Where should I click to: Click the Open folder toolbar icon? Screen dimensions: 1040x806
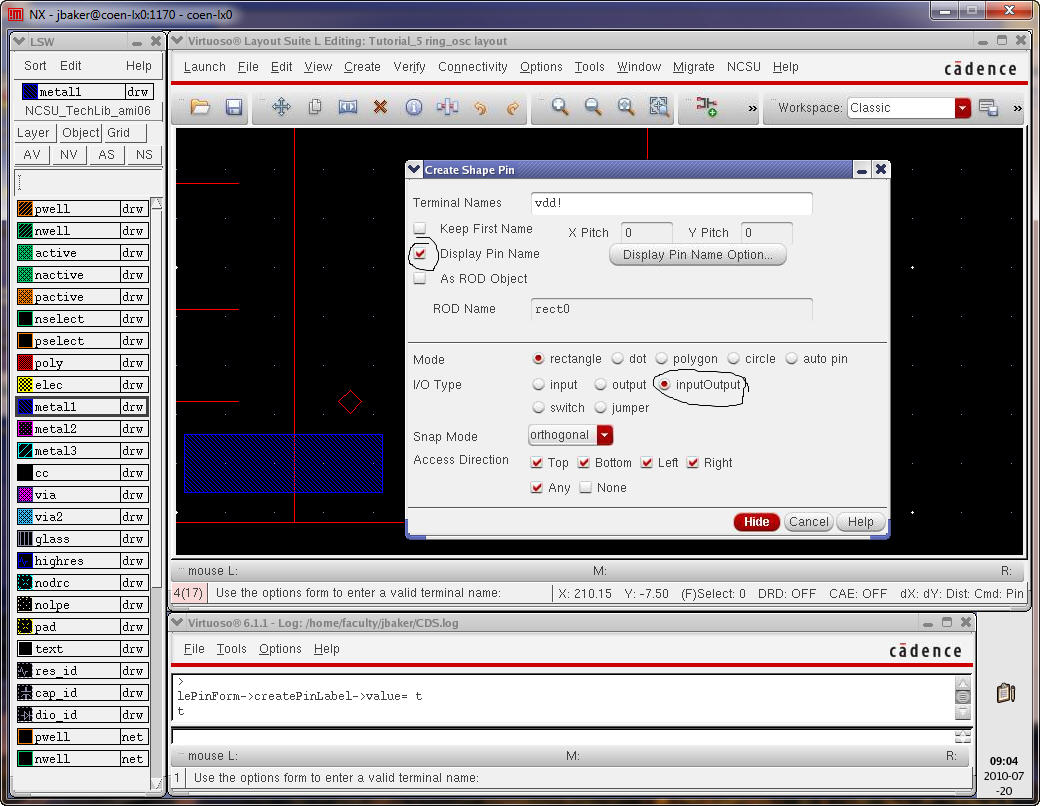click(200, 108)
